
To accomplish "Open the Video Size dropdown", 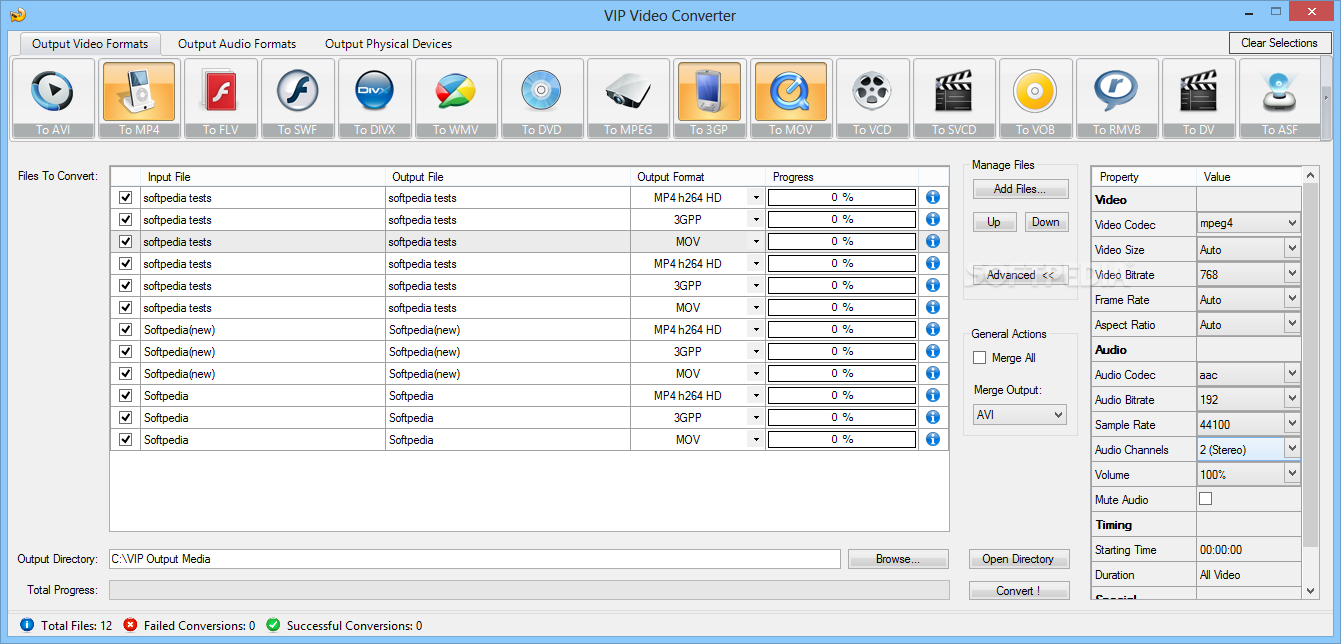I will point(1292,249).
